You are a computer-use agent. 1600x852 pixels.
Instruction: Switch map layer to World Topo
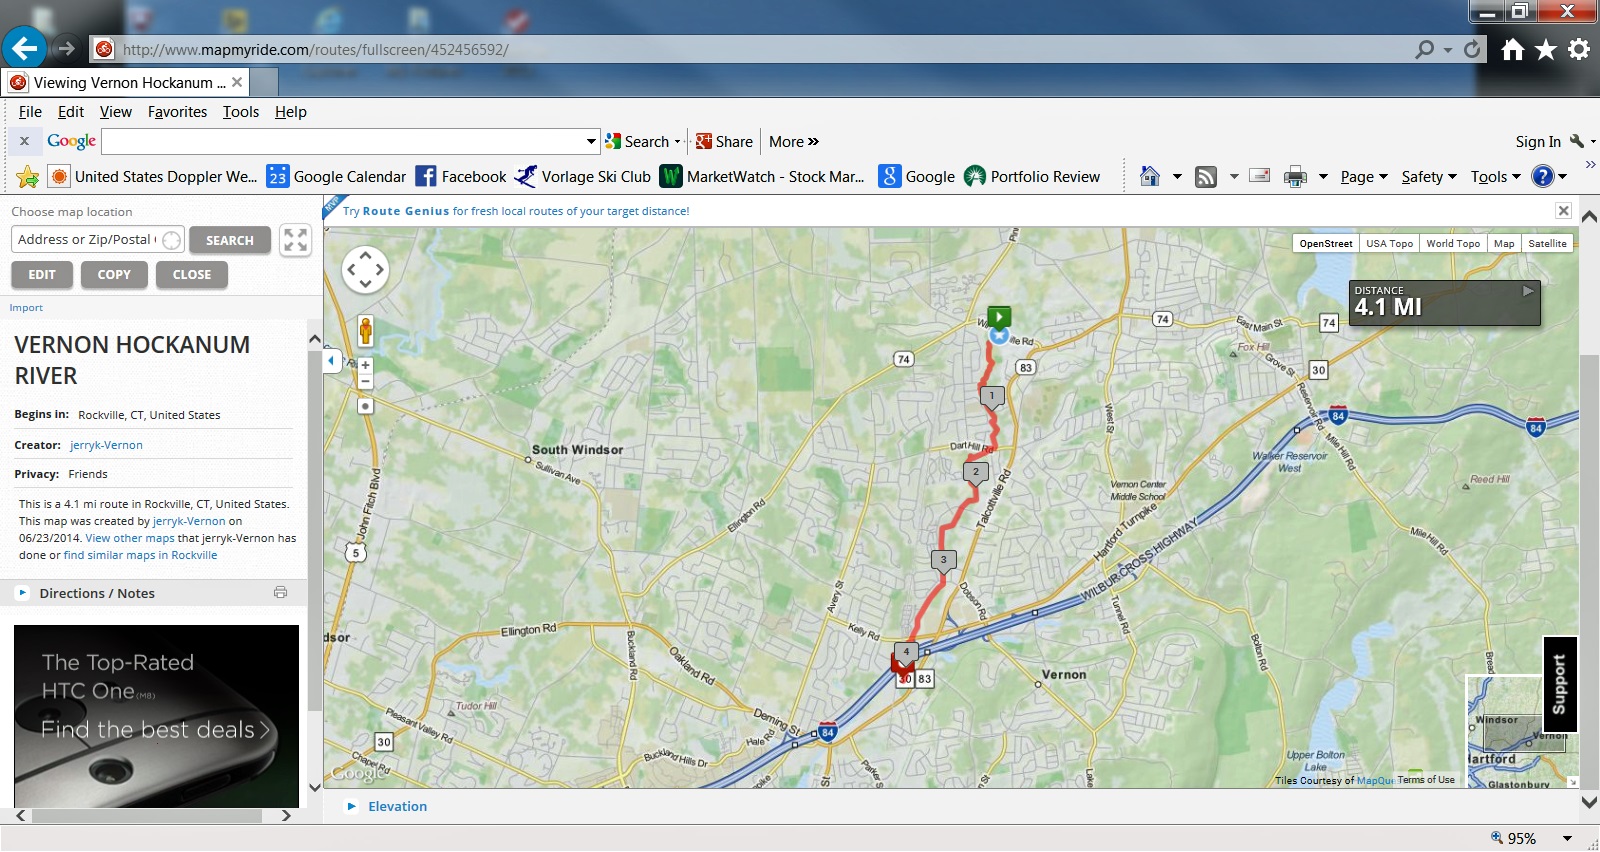(1452, 244)
